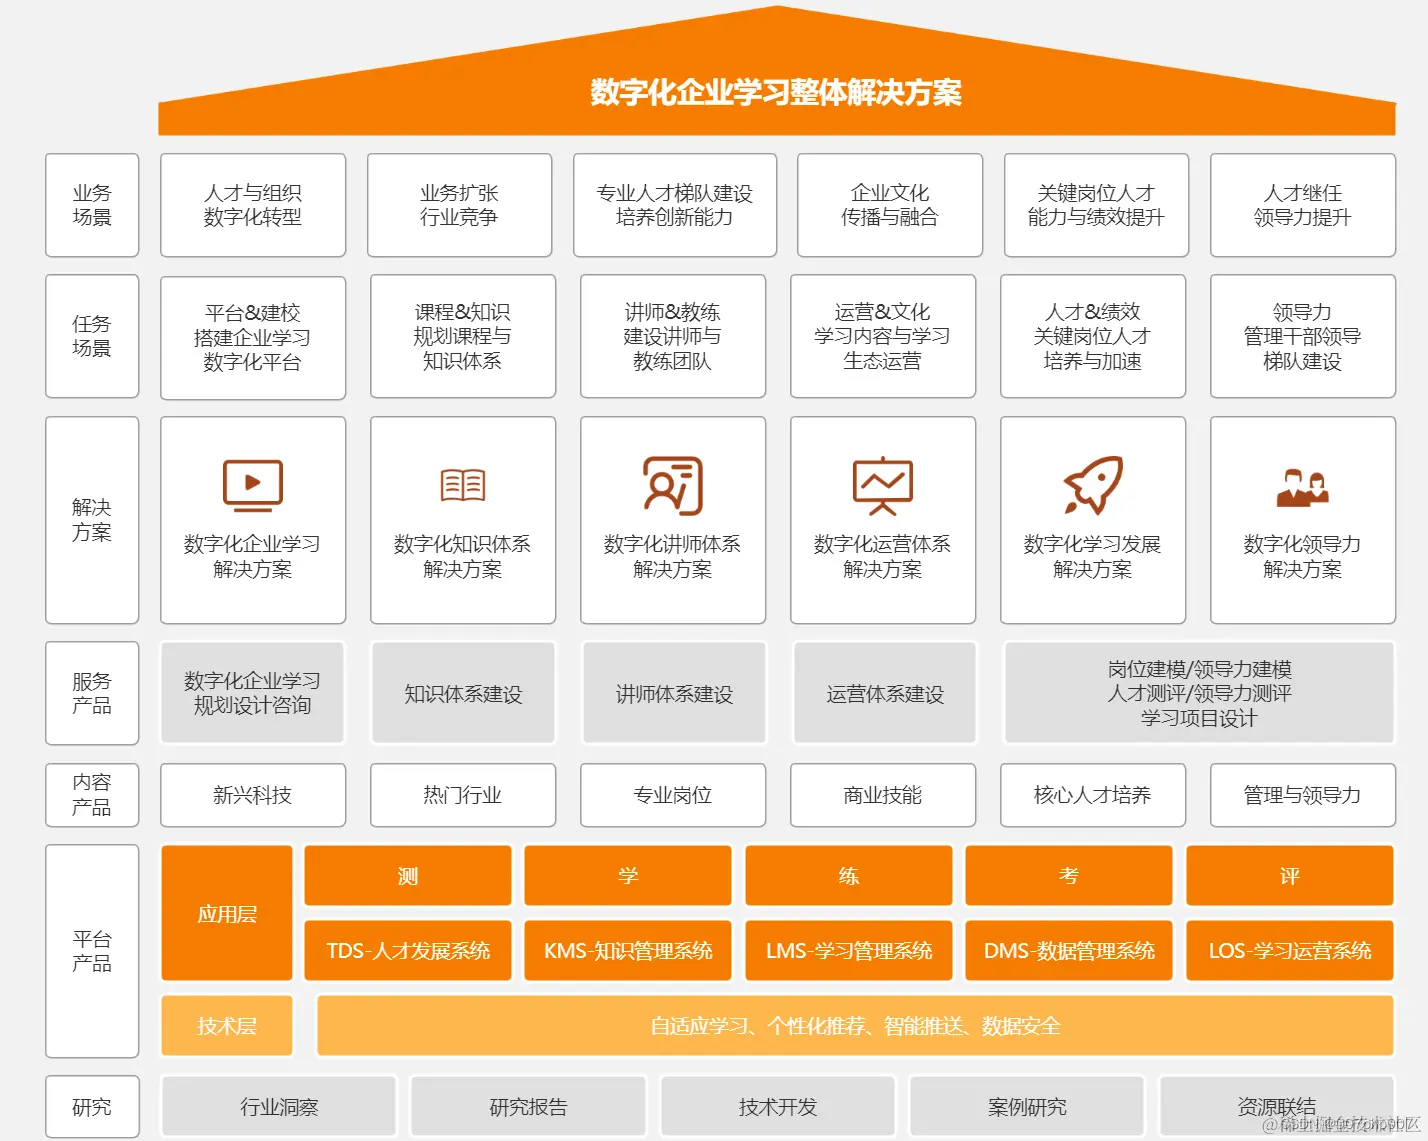This screenshot has height=1141, width=1428.
Task: Select the 解决方案 row label
Action: [92, 520]
